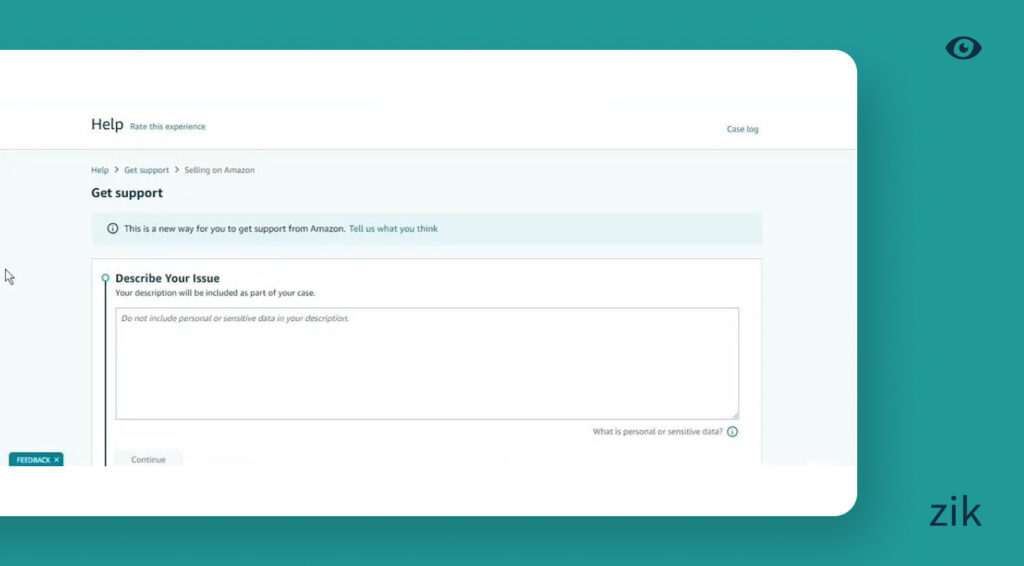Click the chevron after the Help breadcrumb

[x=116, y=170]
